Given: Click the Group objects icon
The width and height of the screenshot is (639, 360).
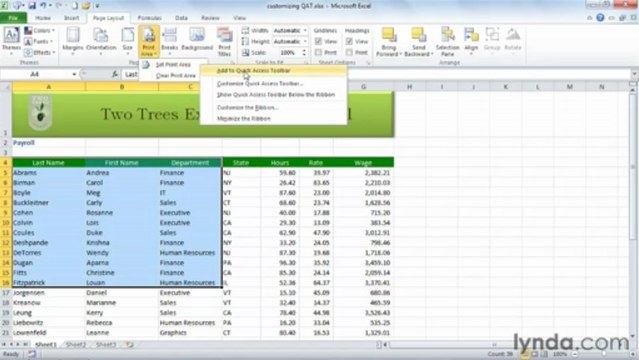Looking at the screenshot, I should 492,39.
